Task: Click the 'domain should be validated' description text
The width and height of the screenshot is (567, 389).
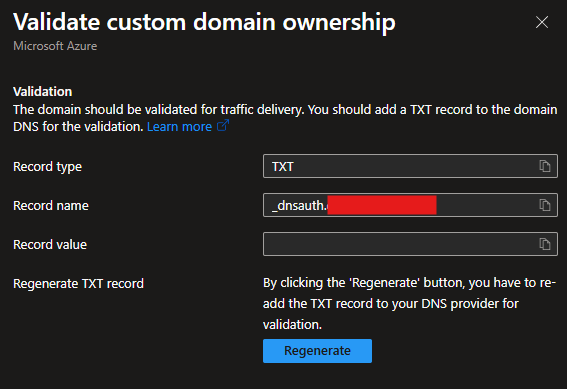Action: coord(285,118)
